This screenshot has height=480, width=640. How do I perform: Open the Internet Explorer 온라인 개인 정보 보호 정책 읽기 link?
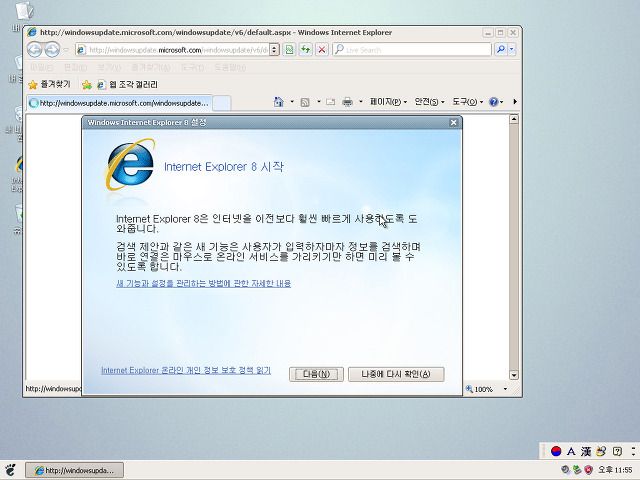186,370
